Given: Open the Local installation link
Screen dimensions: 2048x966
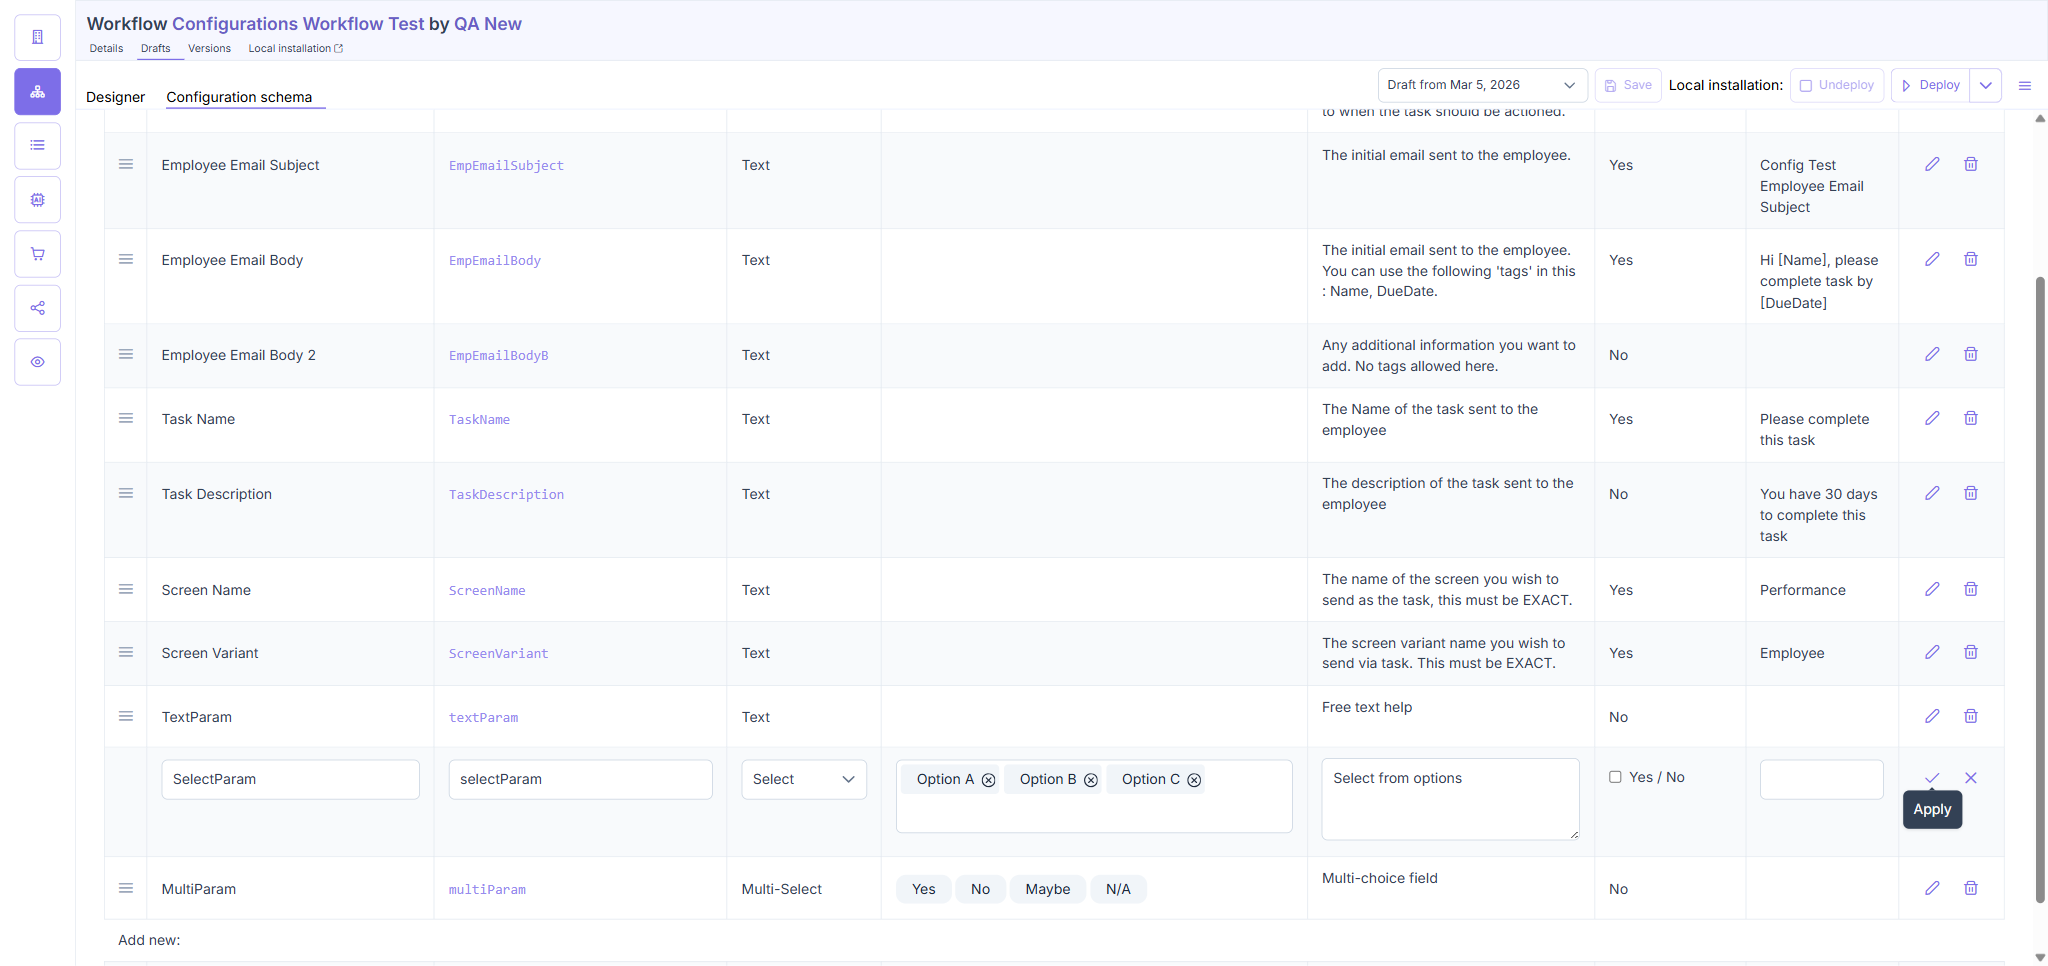Looking at the screenshot, I should click(296, 48).
